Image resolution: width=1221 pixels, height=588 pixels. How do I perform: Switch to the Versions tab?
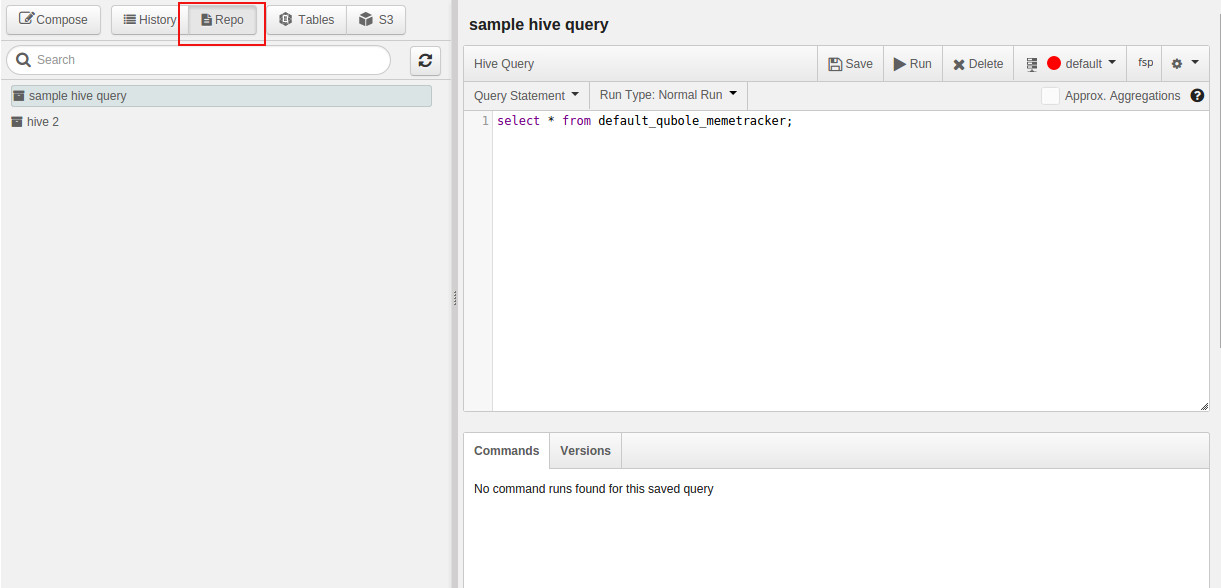point(585,451)
